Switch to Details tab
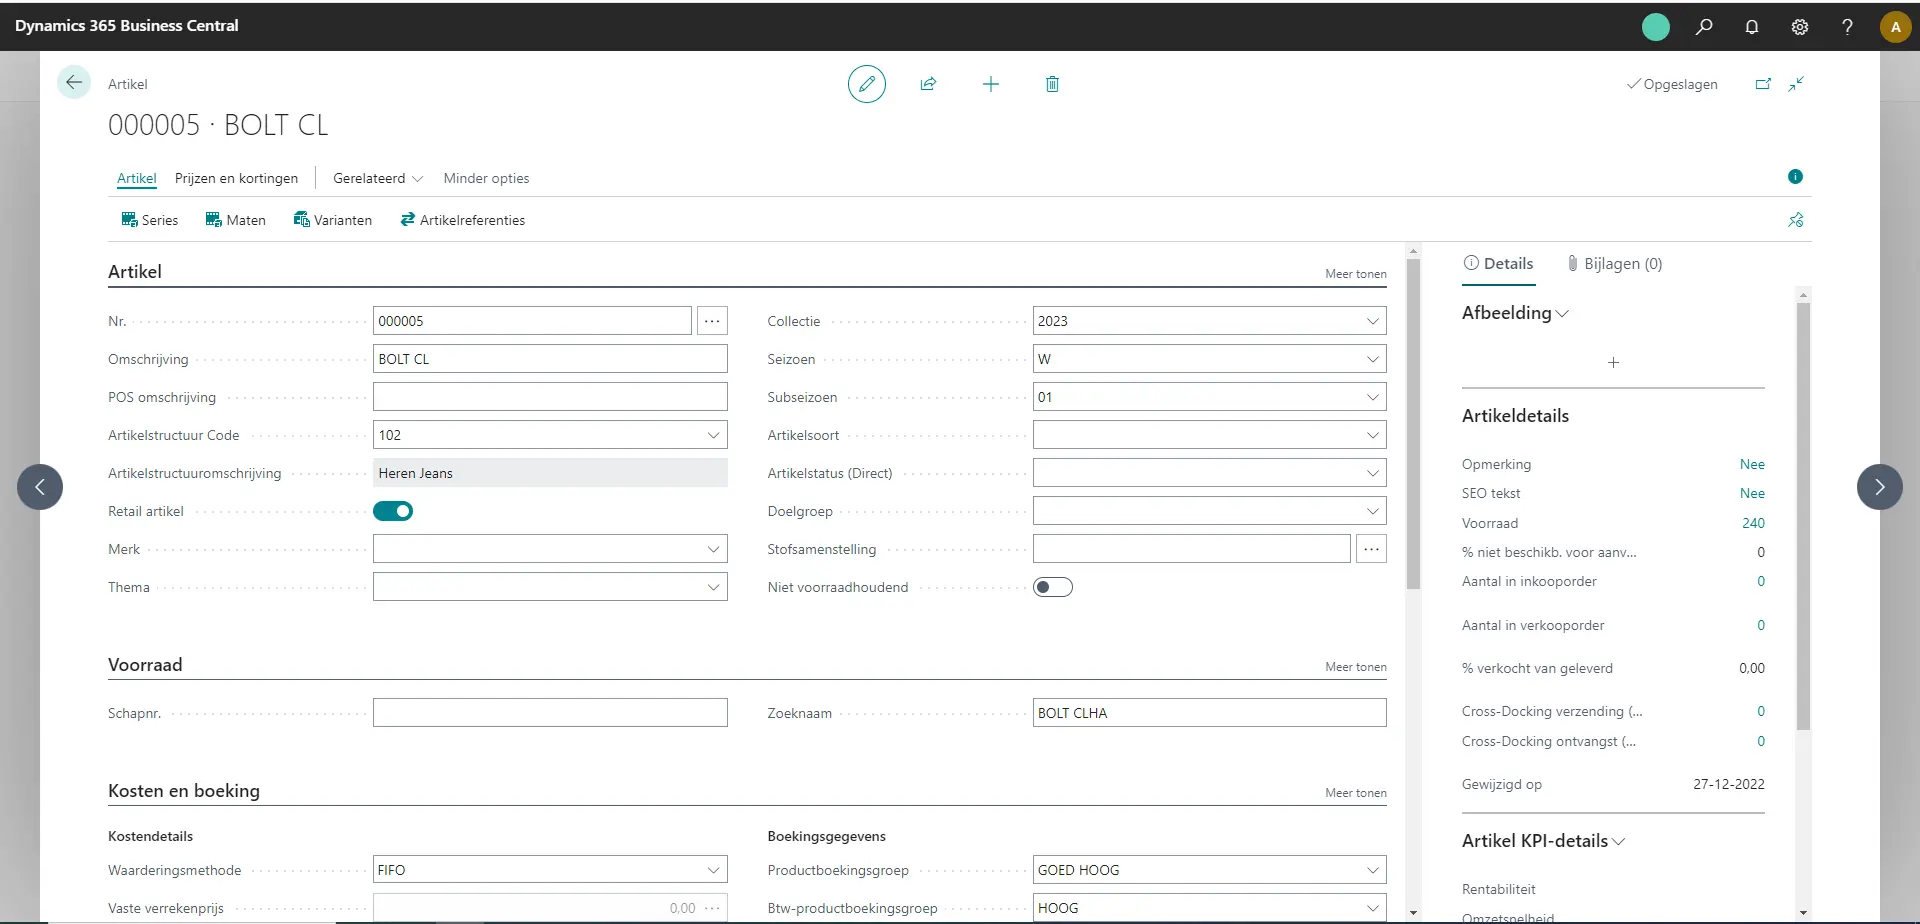 (x=1498, y=264)
